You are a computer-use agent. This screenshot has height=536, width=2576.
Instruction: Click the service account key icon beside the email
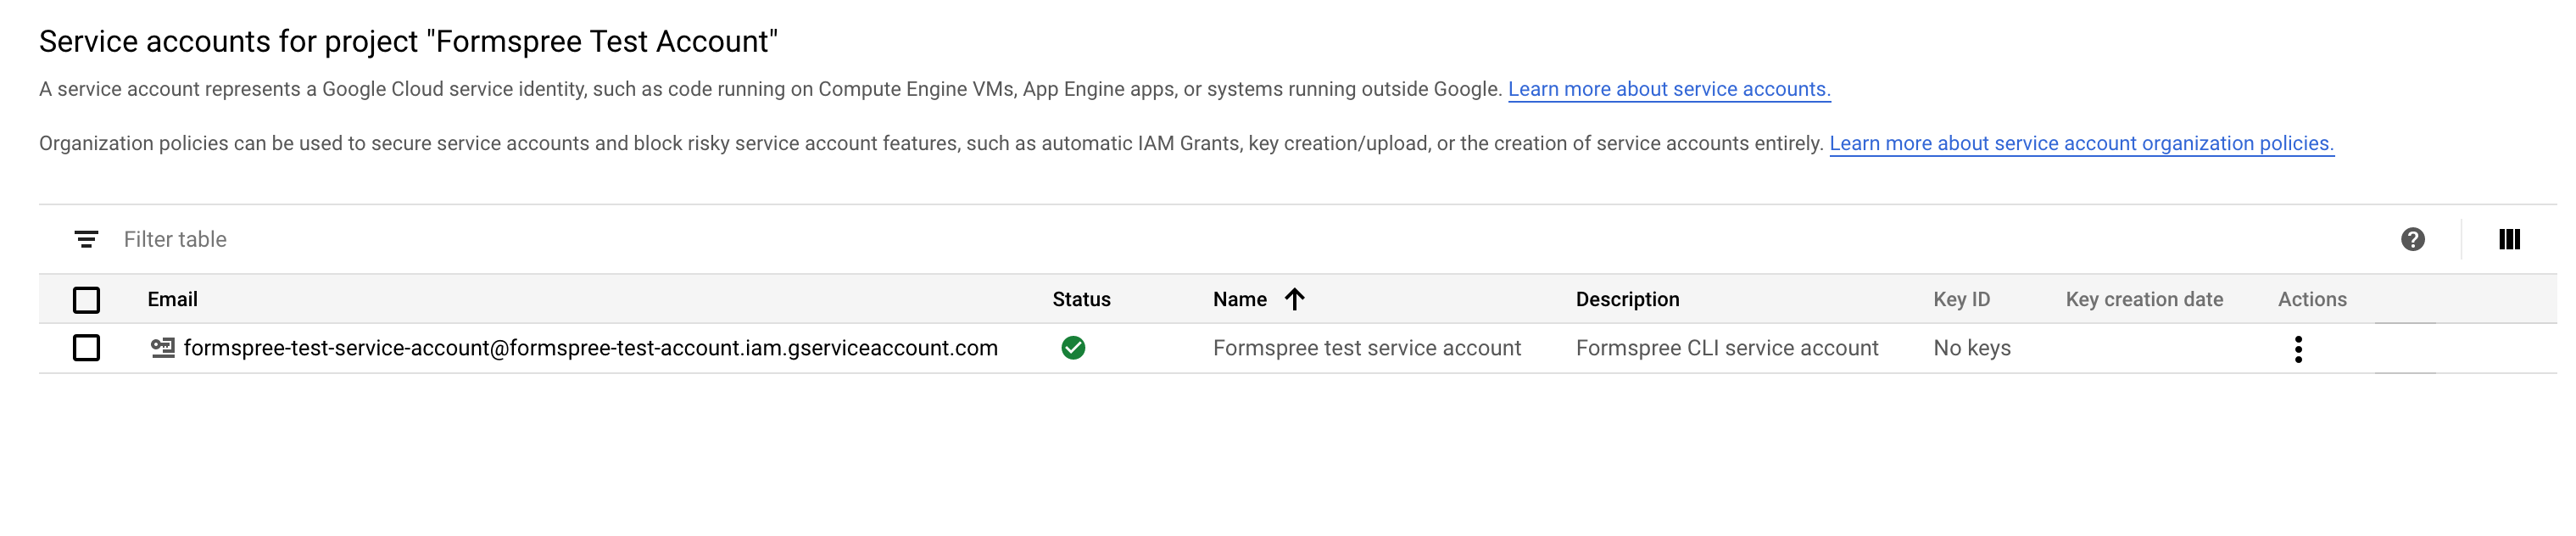(162, 348)
